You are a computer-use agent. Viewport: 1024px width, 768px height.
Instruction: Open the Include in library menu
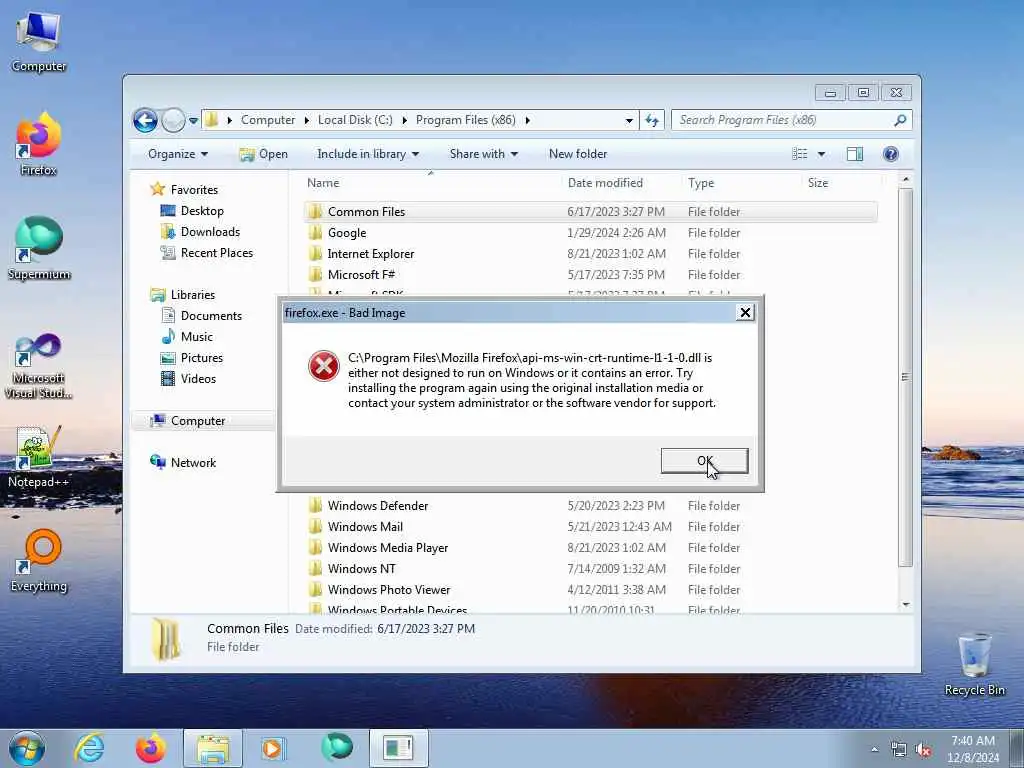tap(368, 154)
